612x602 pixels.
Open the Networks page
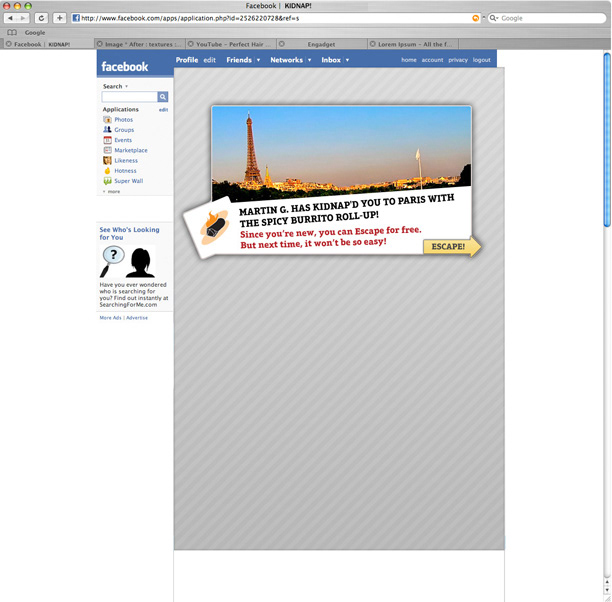pyautogui.click(x=286, y=60)
